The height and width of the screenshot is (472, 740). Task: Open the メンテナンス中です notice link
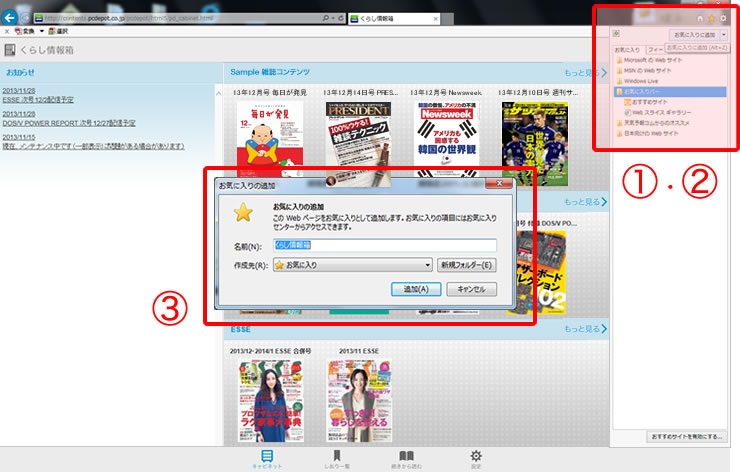tap(93, 146)
